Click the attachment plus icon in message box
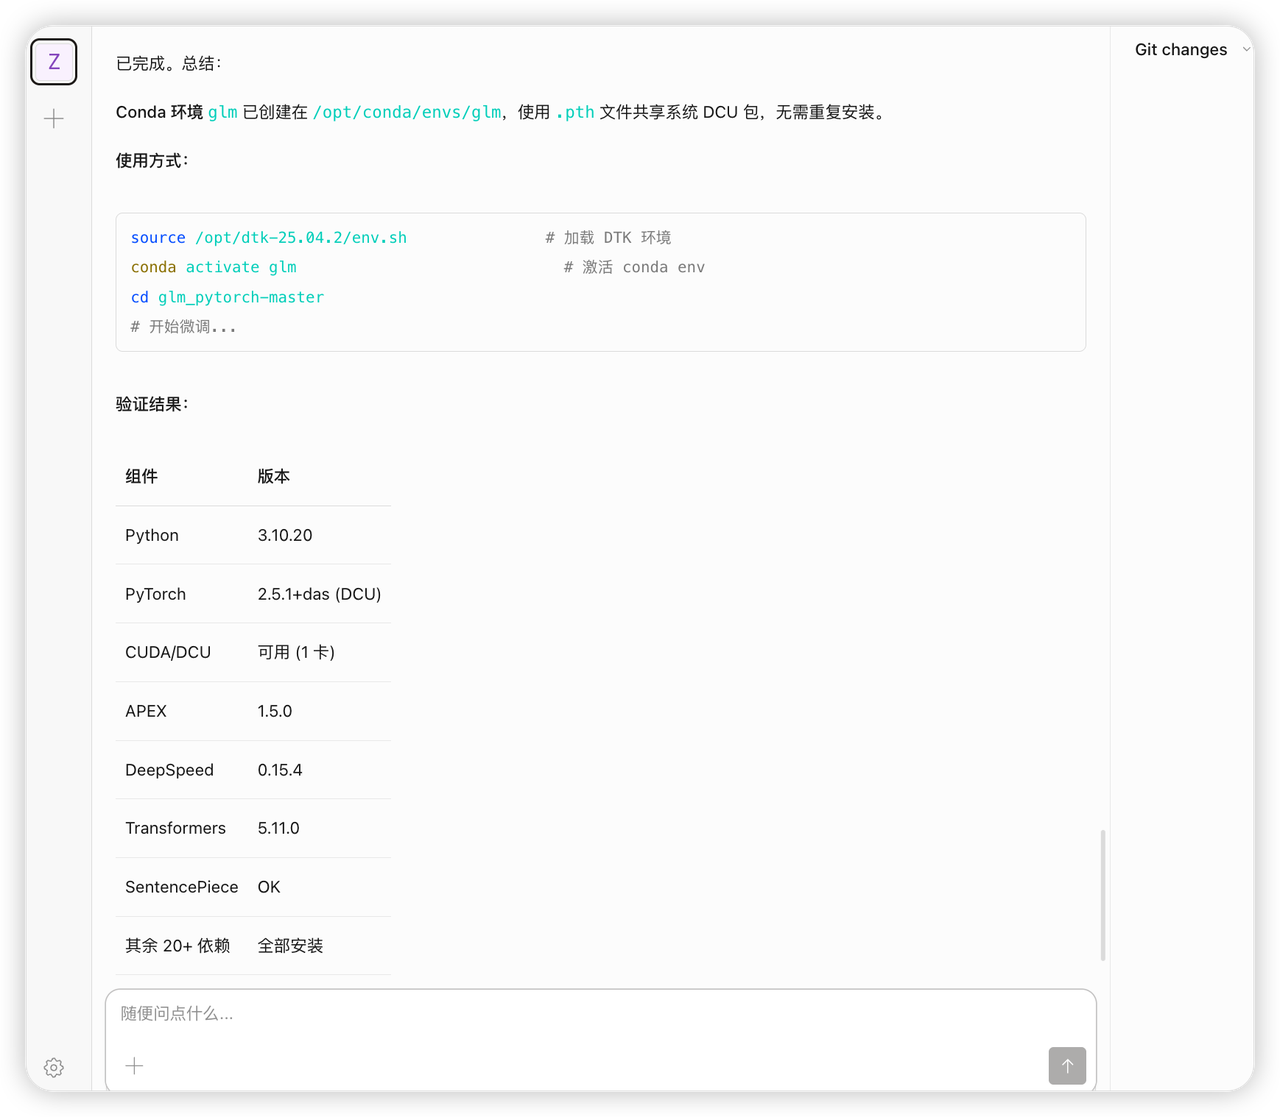This screenshot has height=1117, width=1280. (134, 1066)
